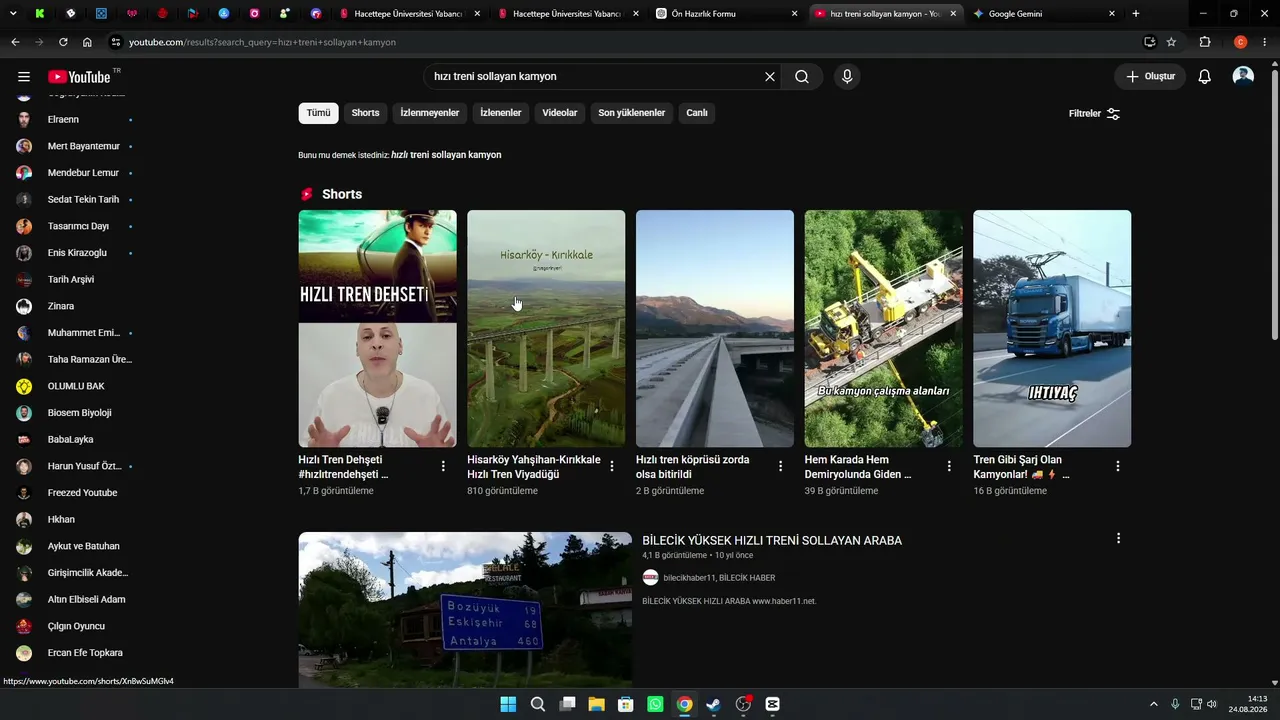Select the Shorts filter chip

tap(365, 113)
